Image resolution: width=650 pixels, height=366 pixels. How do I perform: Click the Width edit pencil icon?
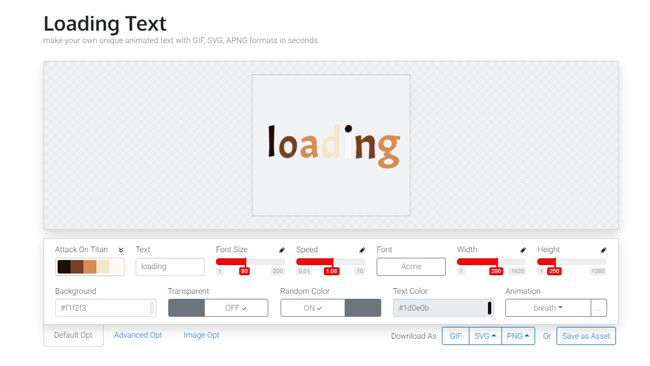click(523, 250)
